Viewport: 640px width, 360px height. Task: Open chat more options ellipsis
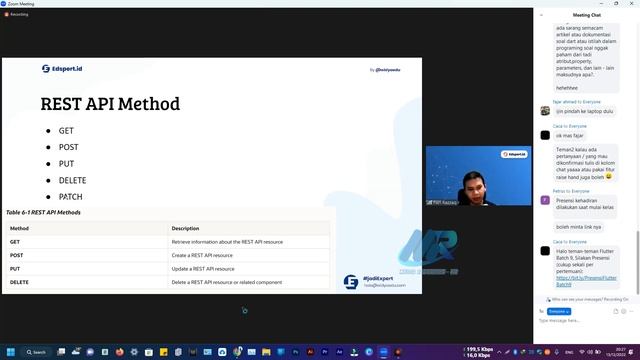631,311
